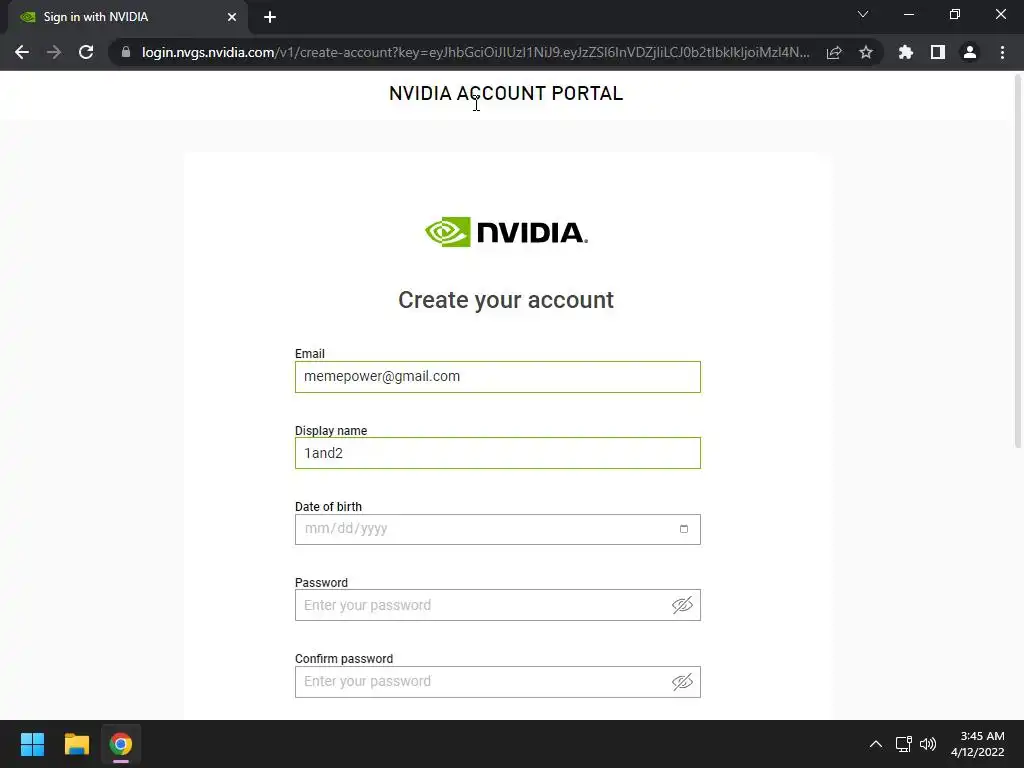Bookmark this page with the star
Image resolution: width=1024 pixels, height=768 pixels.
[x=866, y=52]
